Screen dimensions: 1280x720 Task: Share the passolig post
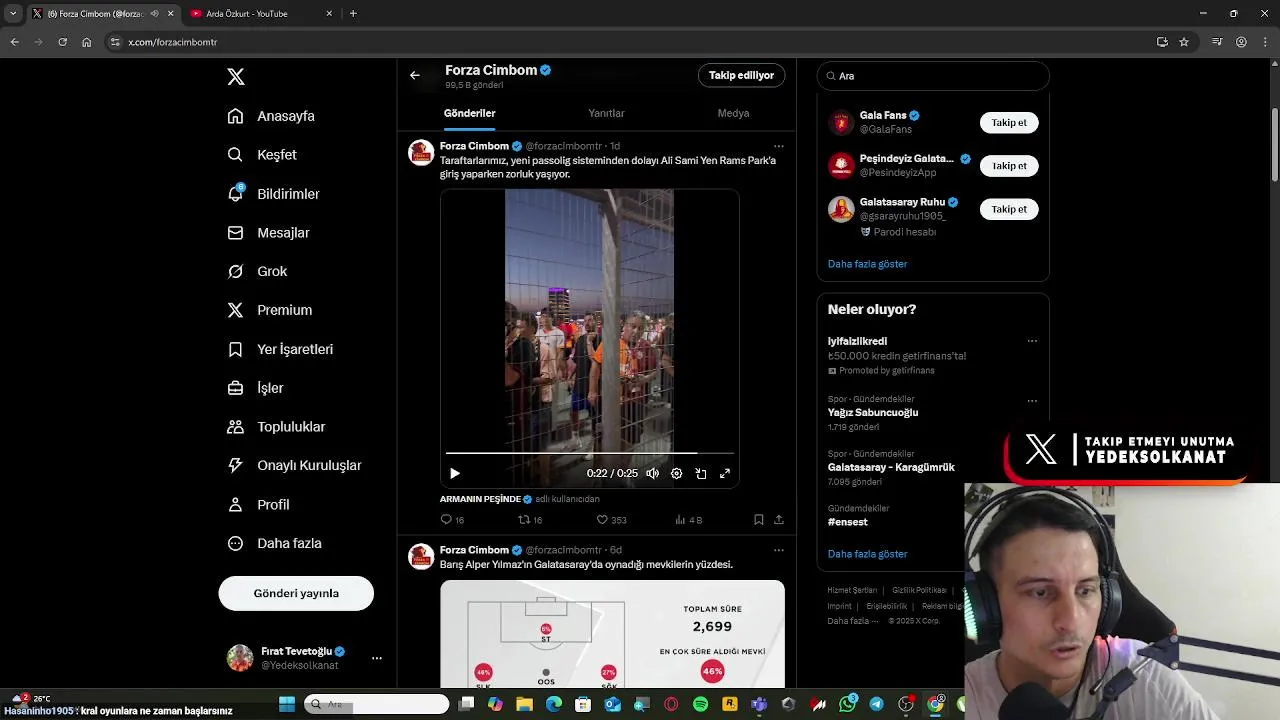tap(779, 520)
